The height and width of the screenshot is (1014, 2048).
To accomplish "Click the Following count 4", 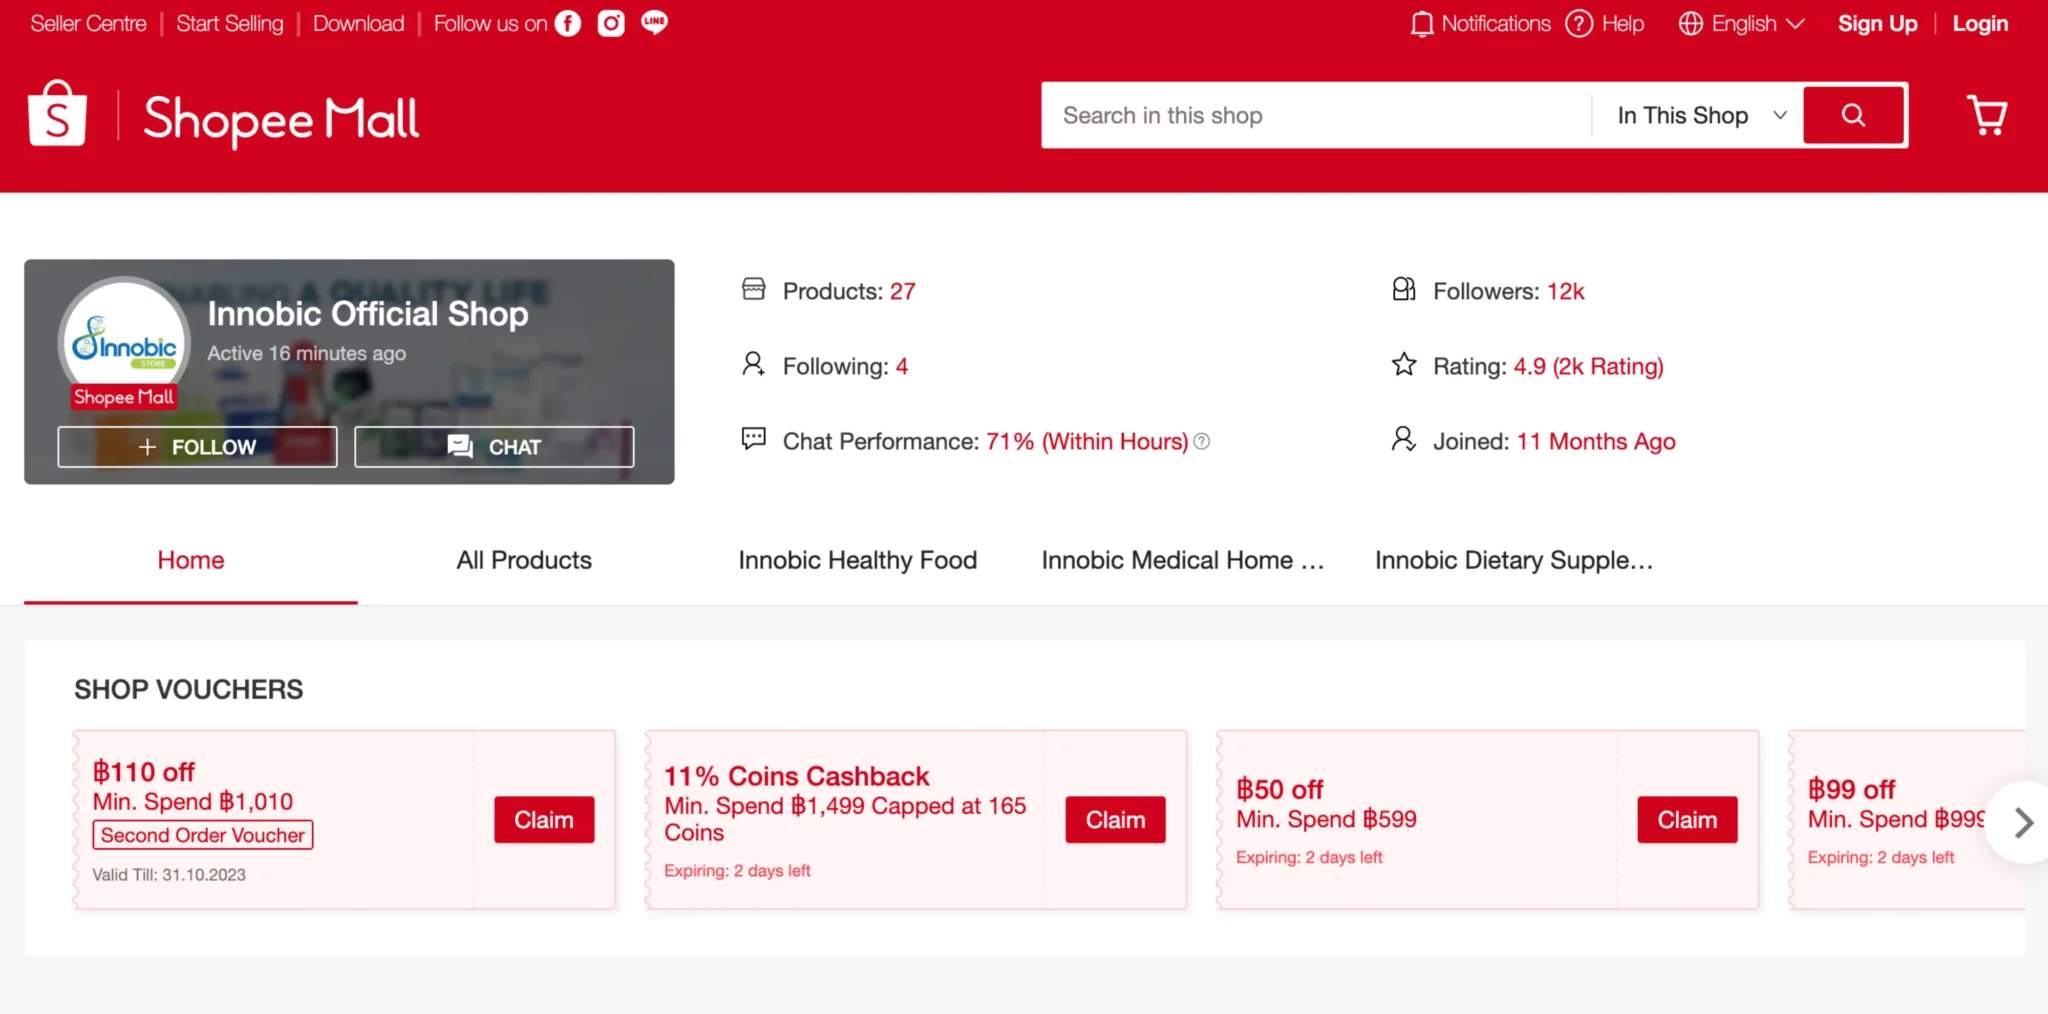I will (902, 366).
